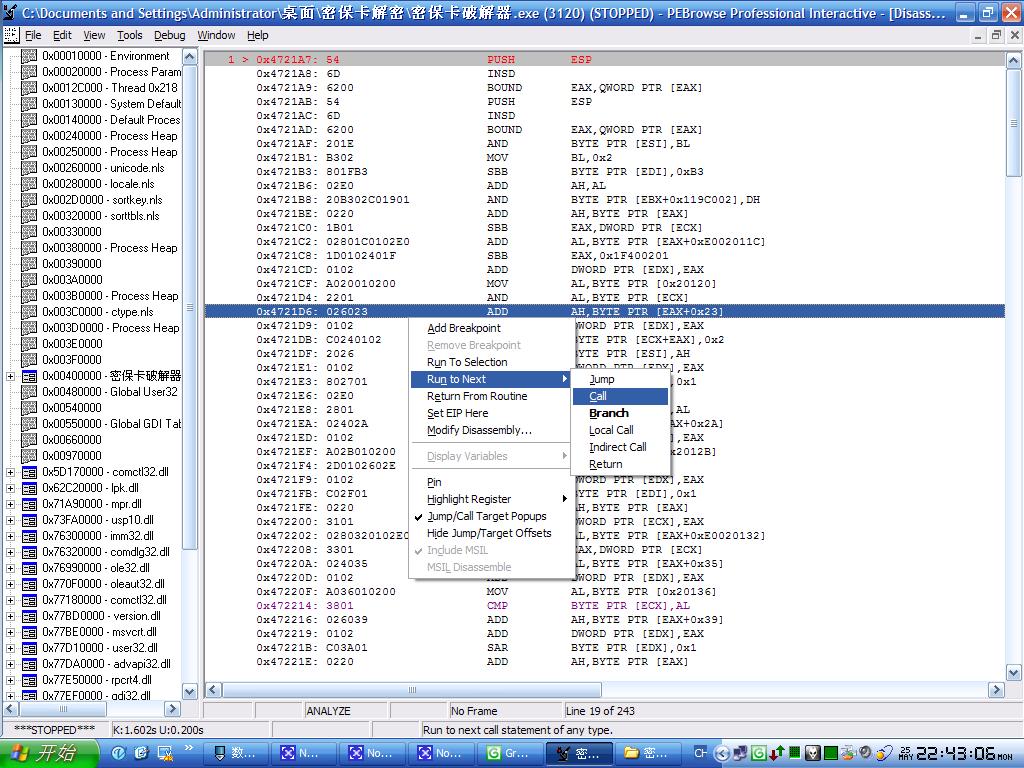Switch to the '数...' taskbar button
1024x768 pixels.
pyautogui.click(x=236, y=753)
